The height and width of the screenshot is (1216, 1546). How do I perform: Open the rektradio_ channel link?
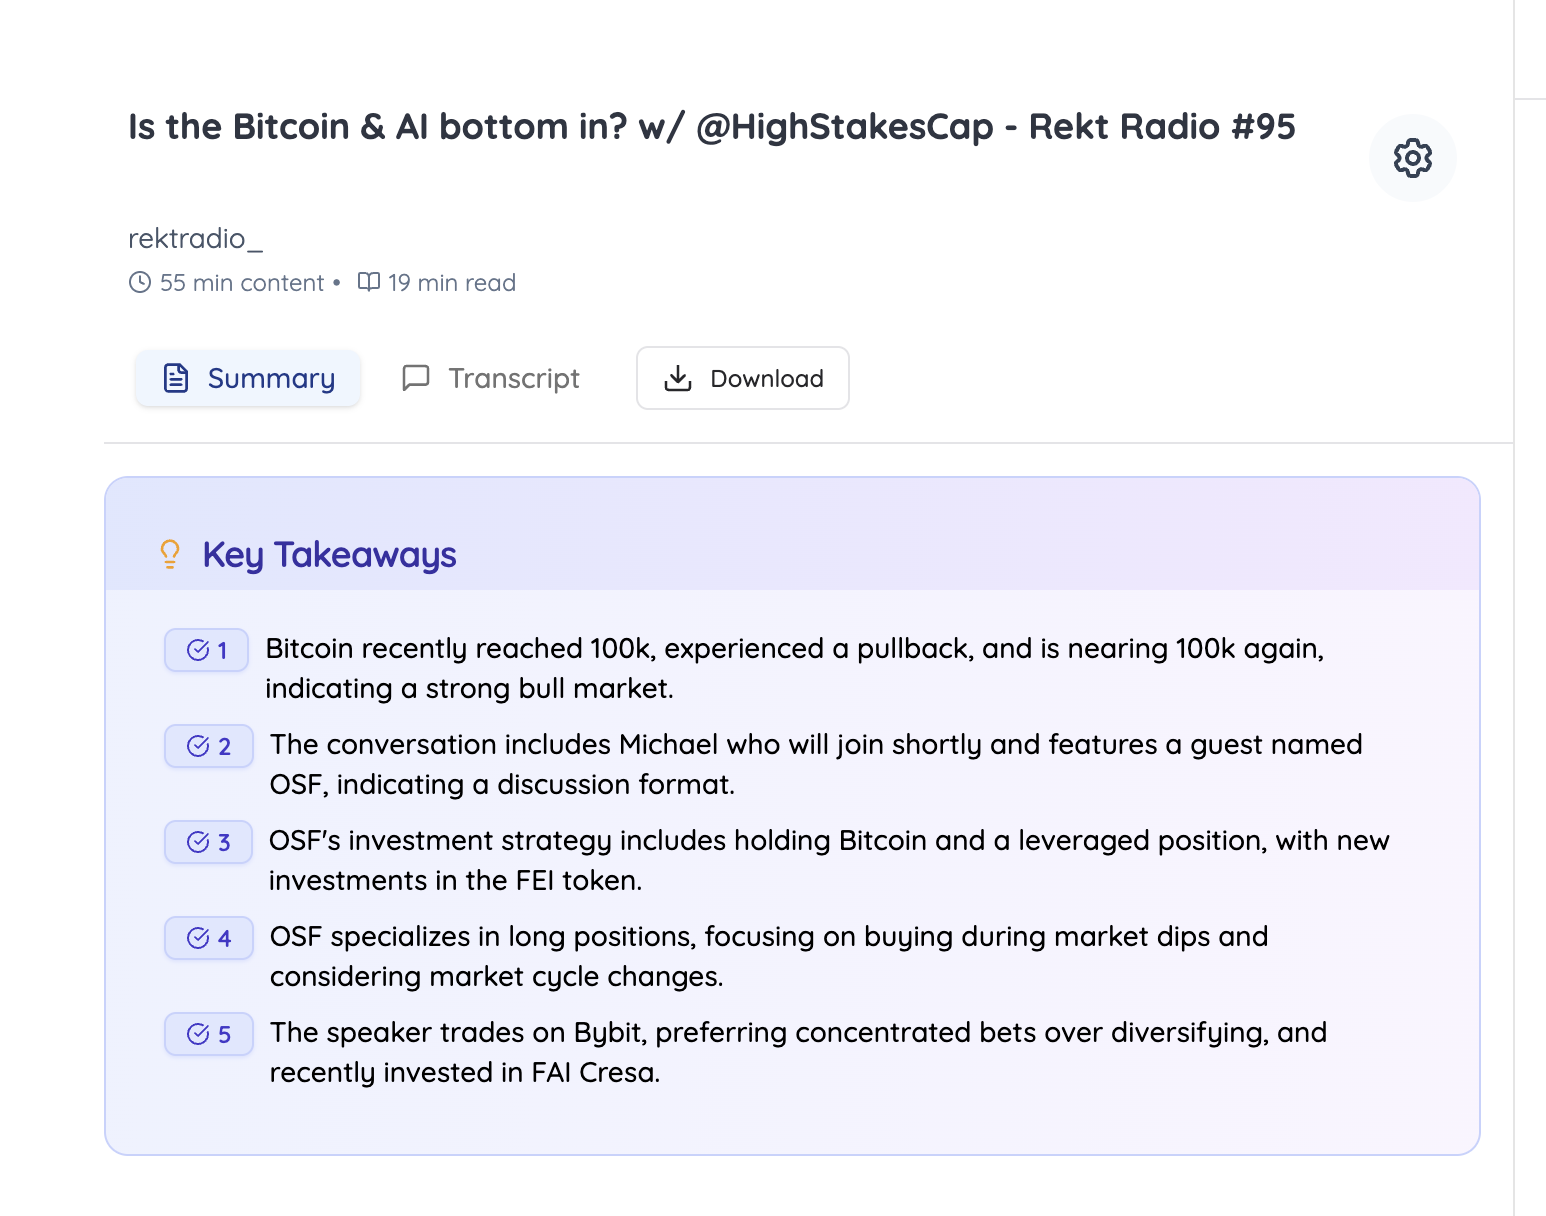click(x=196, y=239)
